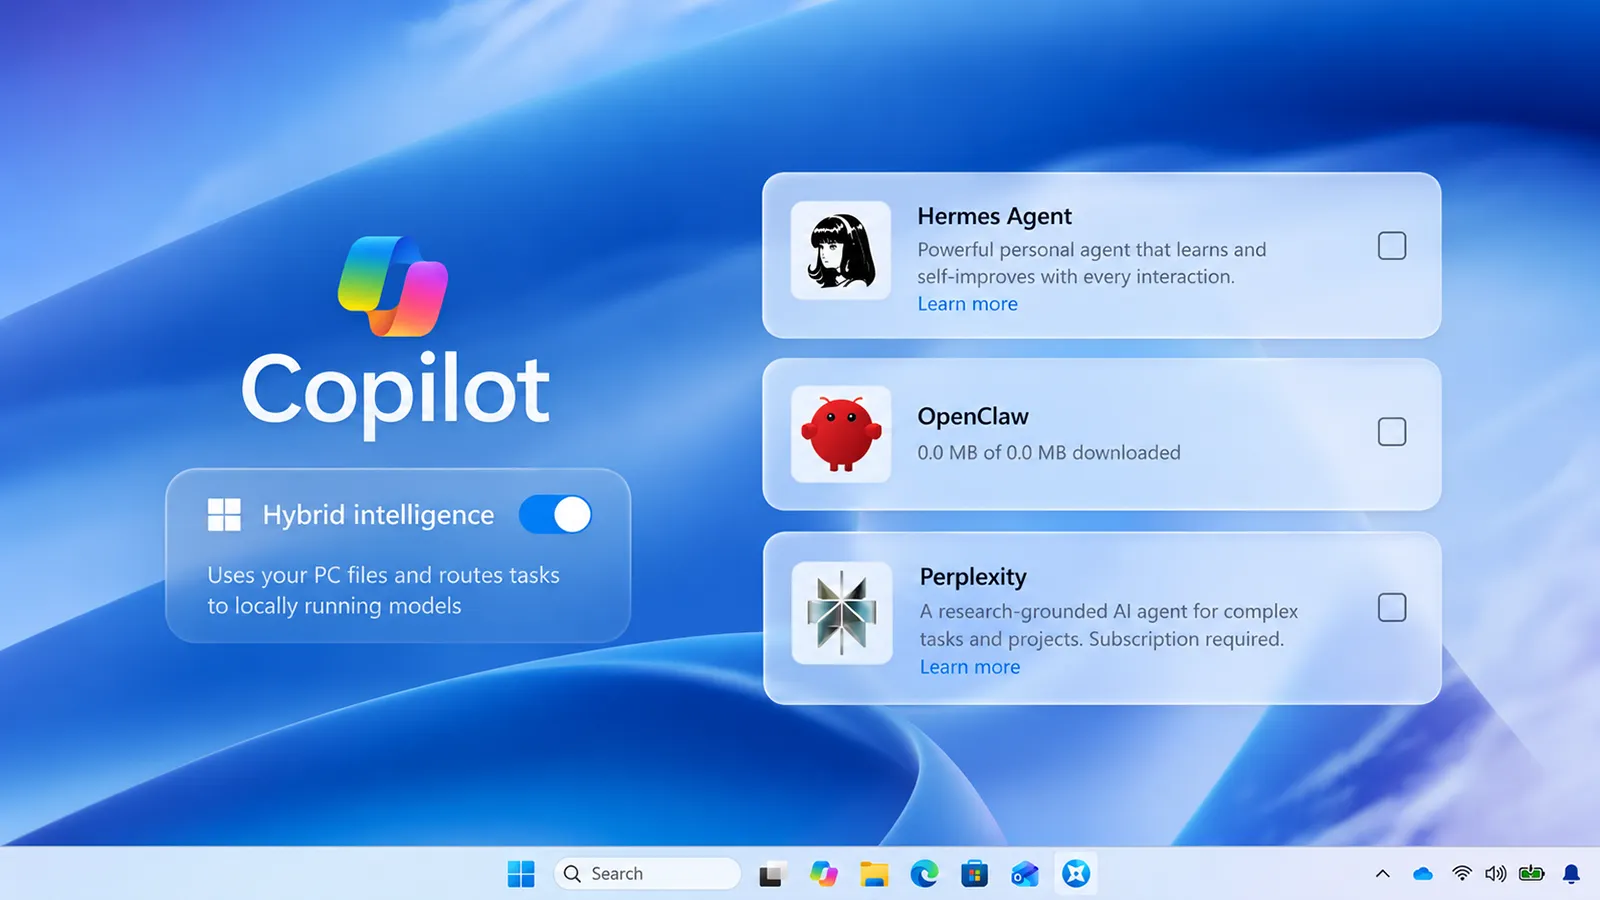Launch Microsoft Edge from the taskbar
Image resolution: width=1600 pixels, height=900 pixels.
pos(925,874)
